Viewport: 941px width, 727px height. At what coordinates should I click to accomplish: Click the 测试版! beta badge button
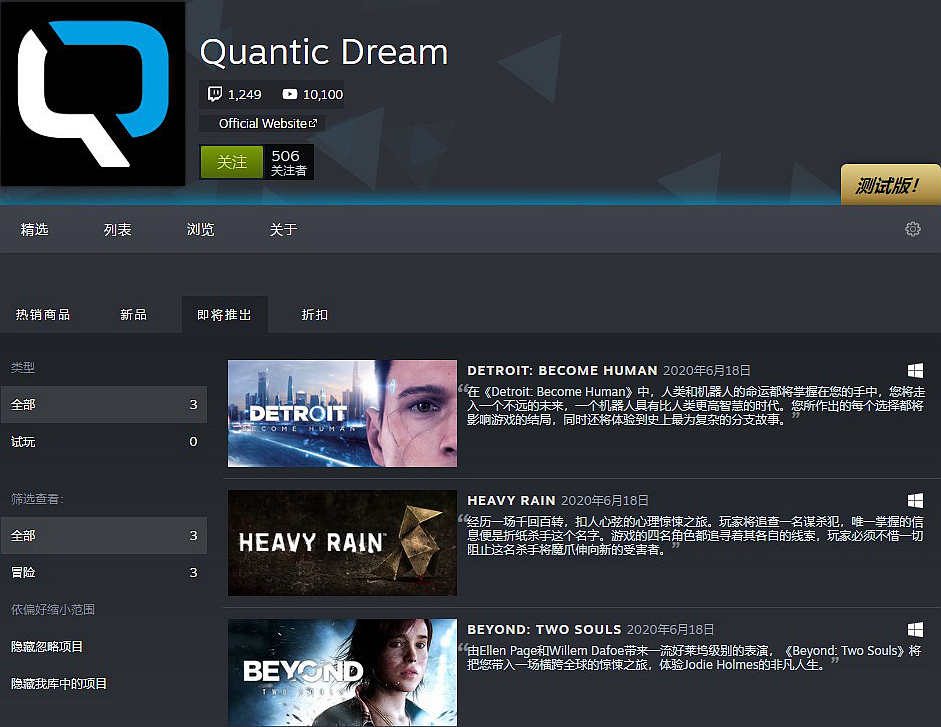pyautogui.click(x=891, y=184)
